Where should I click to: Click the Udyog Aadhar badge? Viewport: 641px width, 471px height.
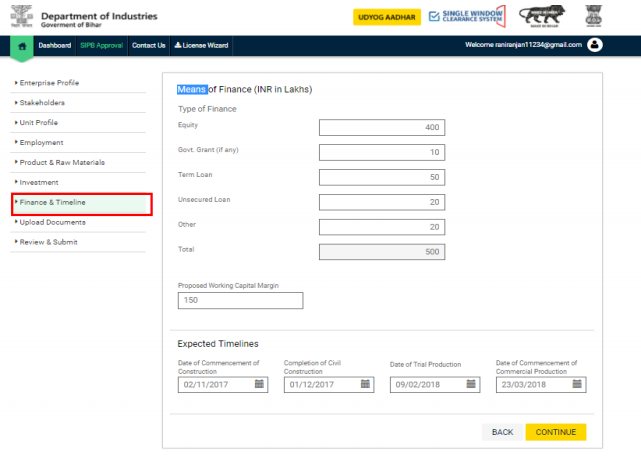pyautogui.click(x=386, y=17)
